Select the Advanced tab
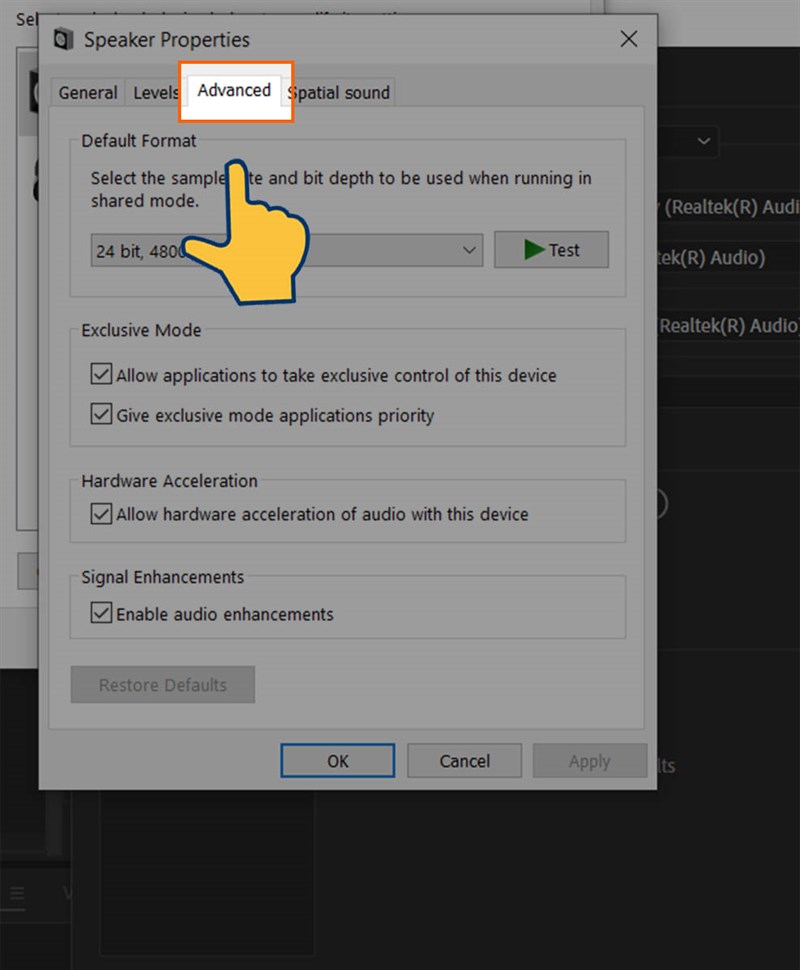The width and height of the screenshot is (800, 970). [233, 90]
